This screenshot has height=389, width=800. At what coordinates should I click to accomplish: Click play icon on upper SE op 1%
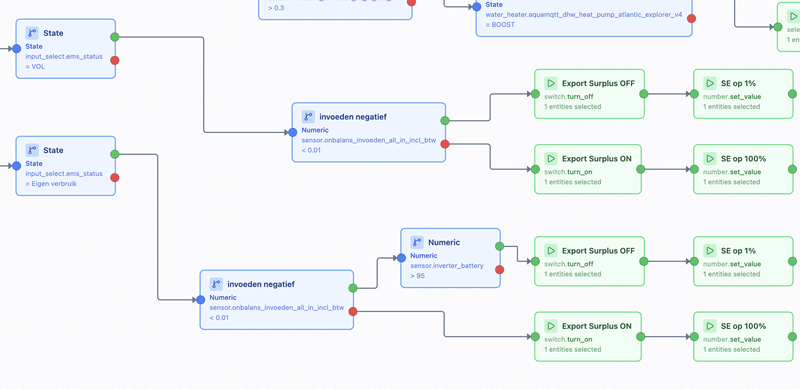[710, 83]
